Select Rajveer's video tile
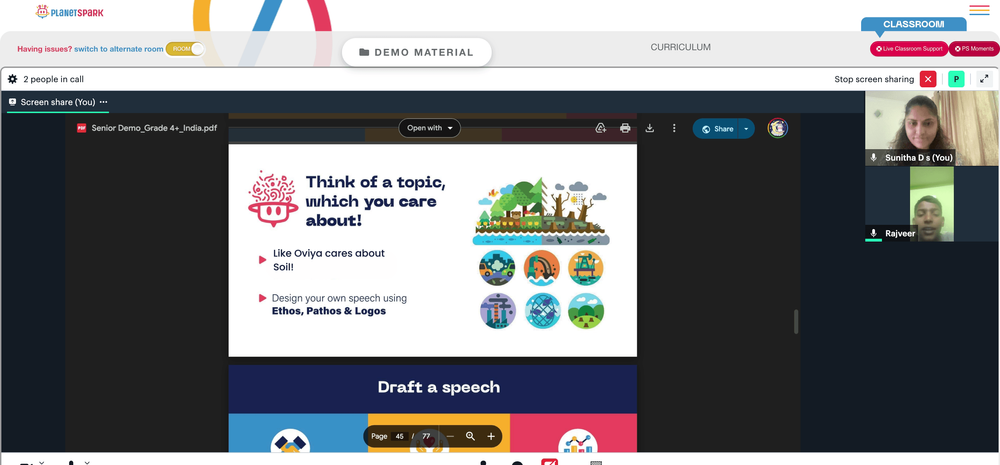Image resolution: width=1000 pixels, height=465 pixels. (x=932, y=204)
